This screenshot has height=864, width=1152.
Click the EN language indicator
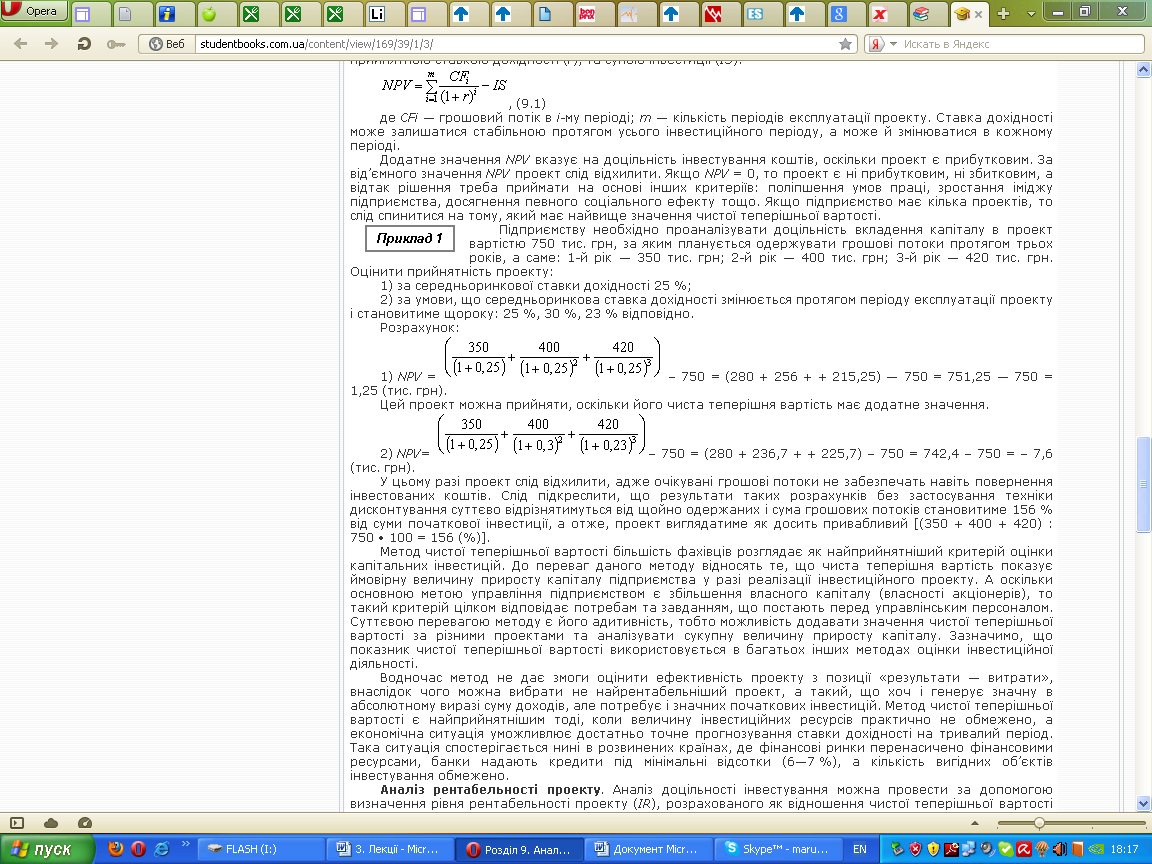pos(859,849)
